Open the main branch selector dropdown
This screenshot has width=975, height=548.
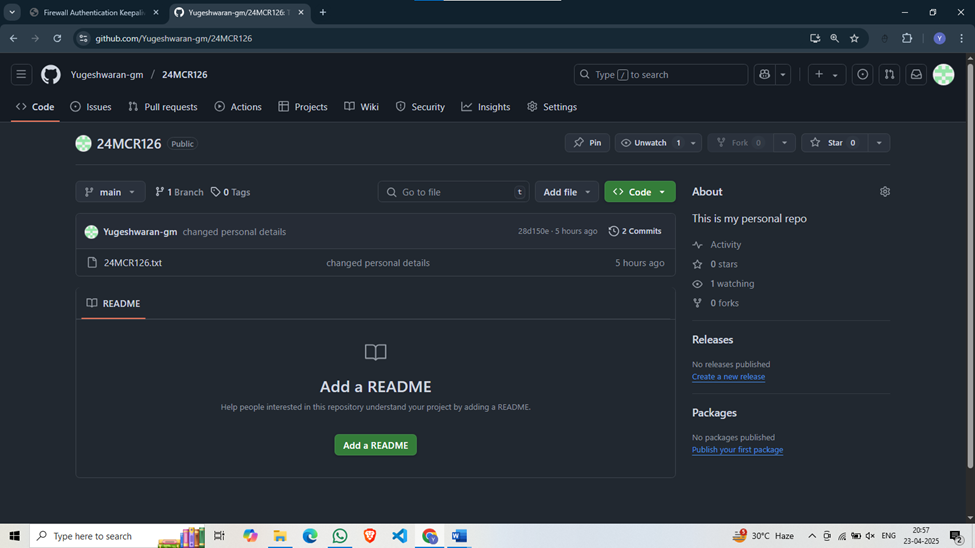[110, 192]
